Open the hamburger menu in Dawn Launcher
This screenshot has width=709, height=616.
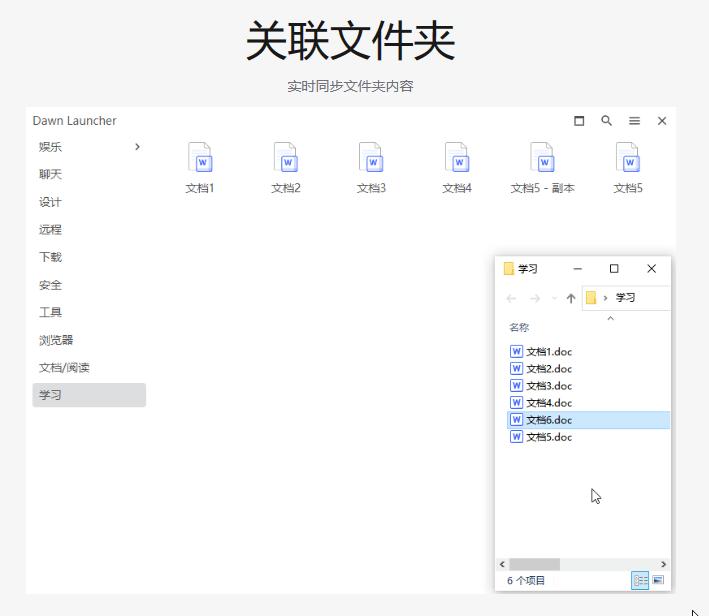point(634,121)
